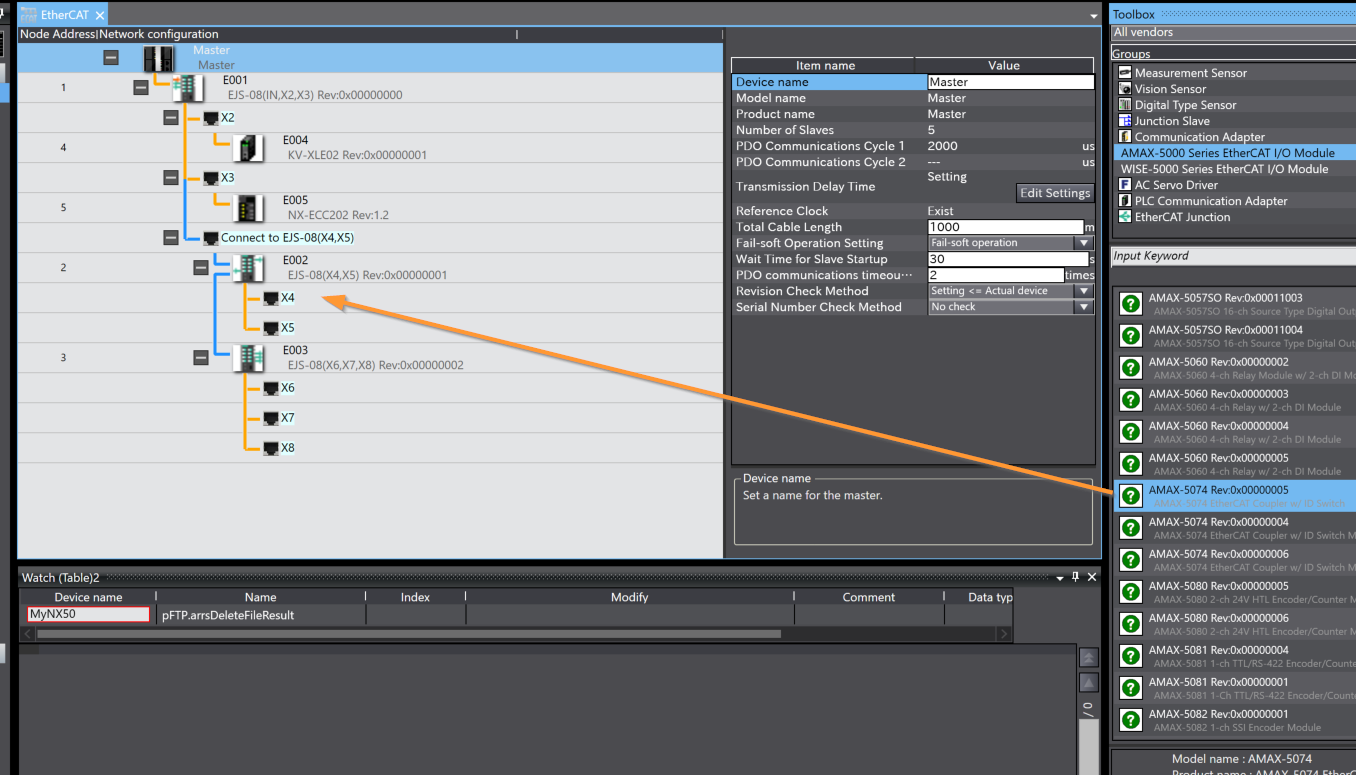Open Revision Check Method dropdown
Screen dimensions: 1356x775
[x=1083, y=291]
